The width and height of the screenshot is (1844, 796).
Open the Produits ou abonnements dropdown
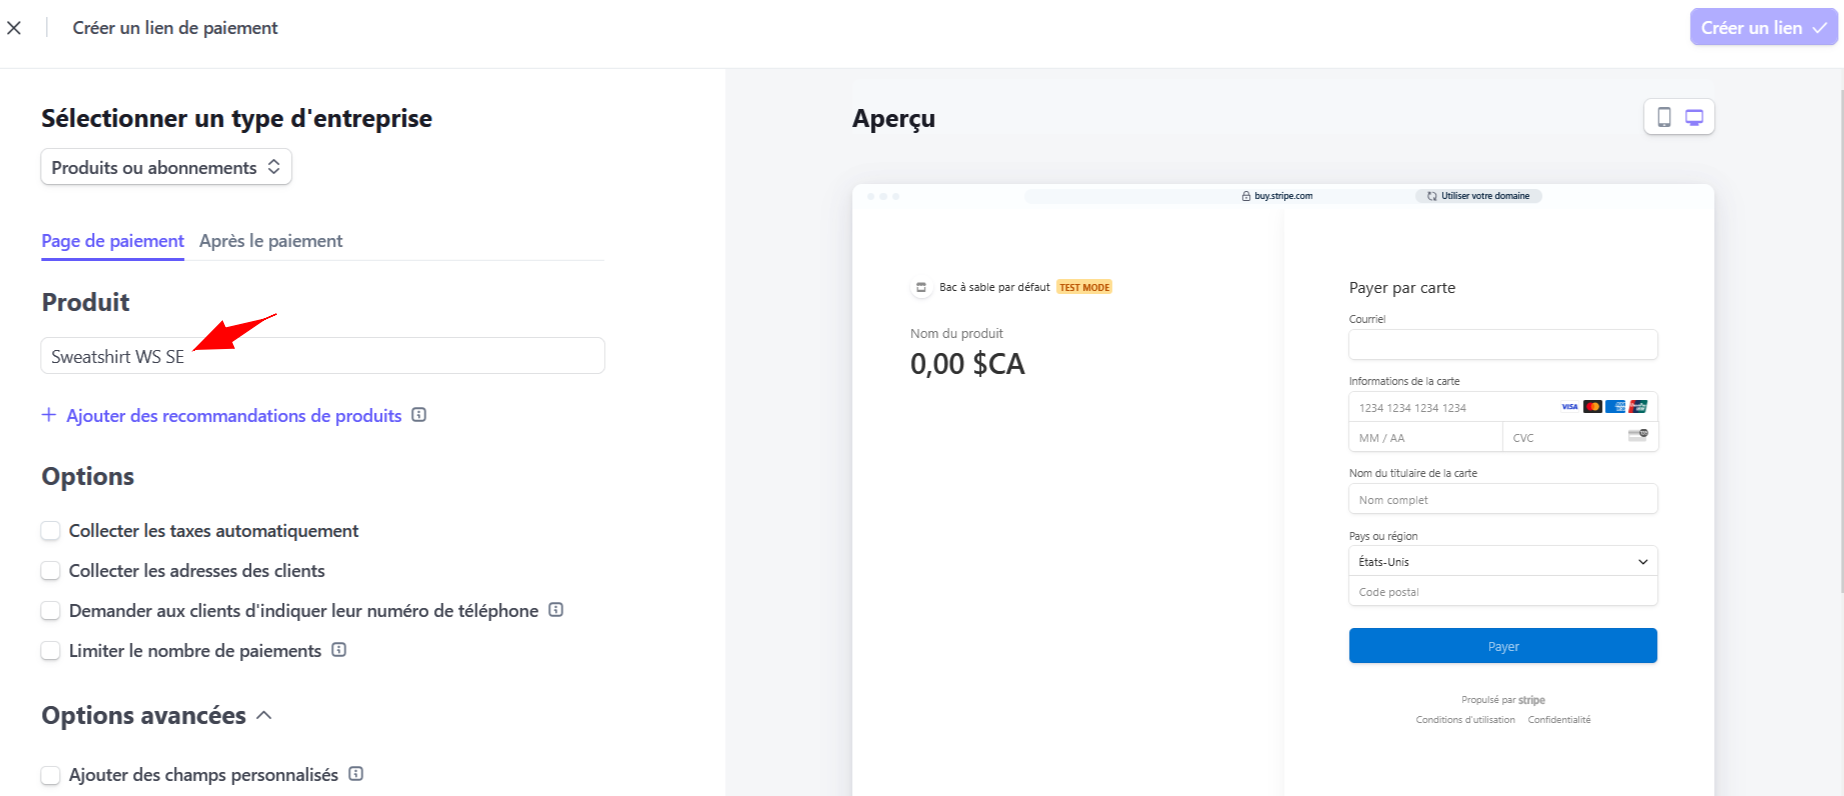click(166, 167)
